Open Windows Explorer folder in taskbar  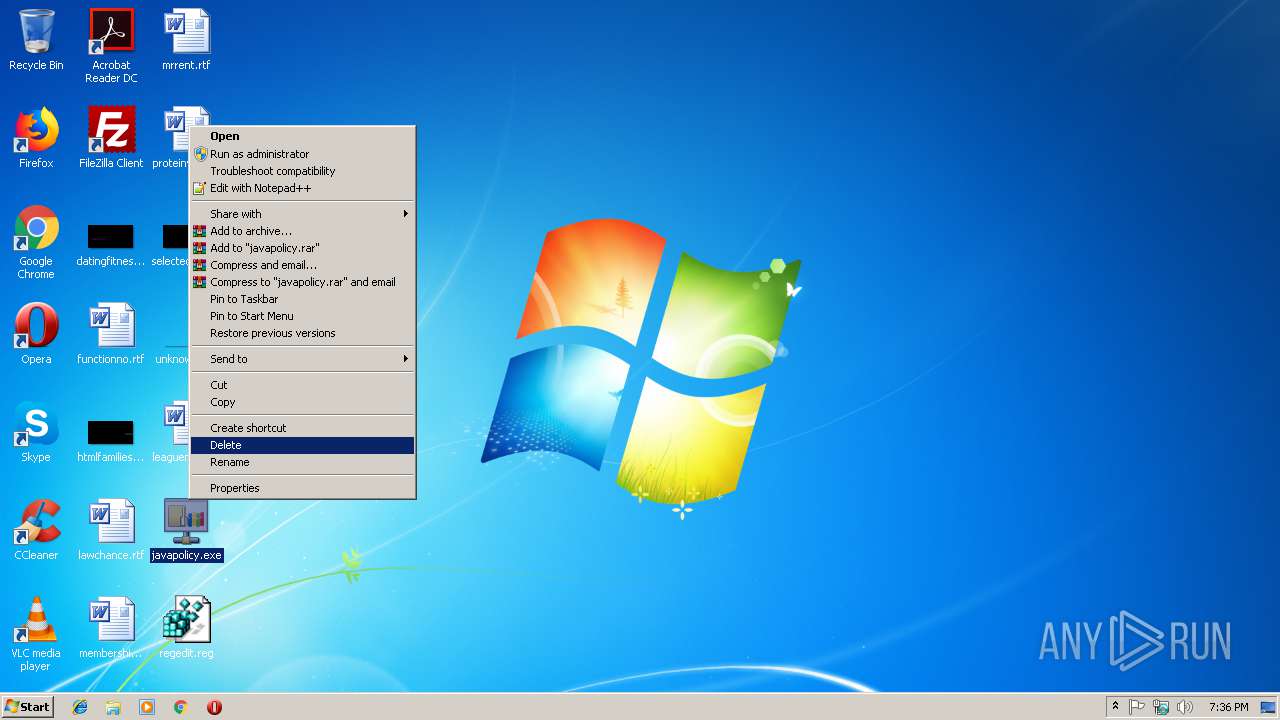click(113, 707)
